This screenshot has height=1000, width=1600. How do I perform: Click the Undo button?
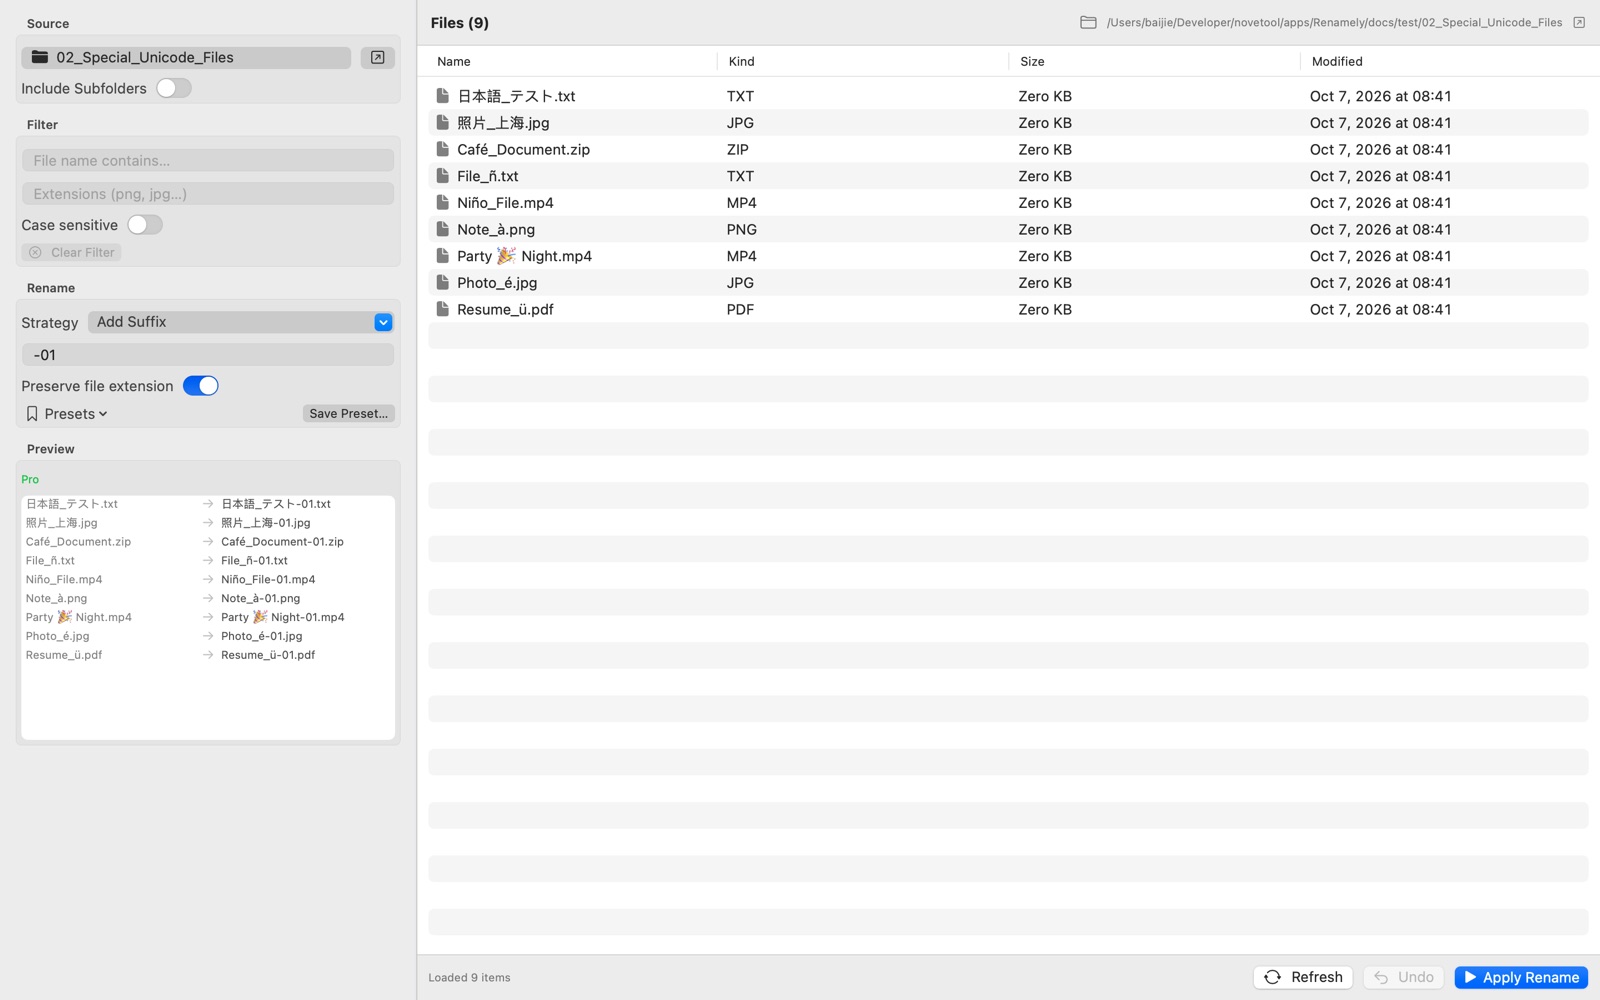[1404, 977]
